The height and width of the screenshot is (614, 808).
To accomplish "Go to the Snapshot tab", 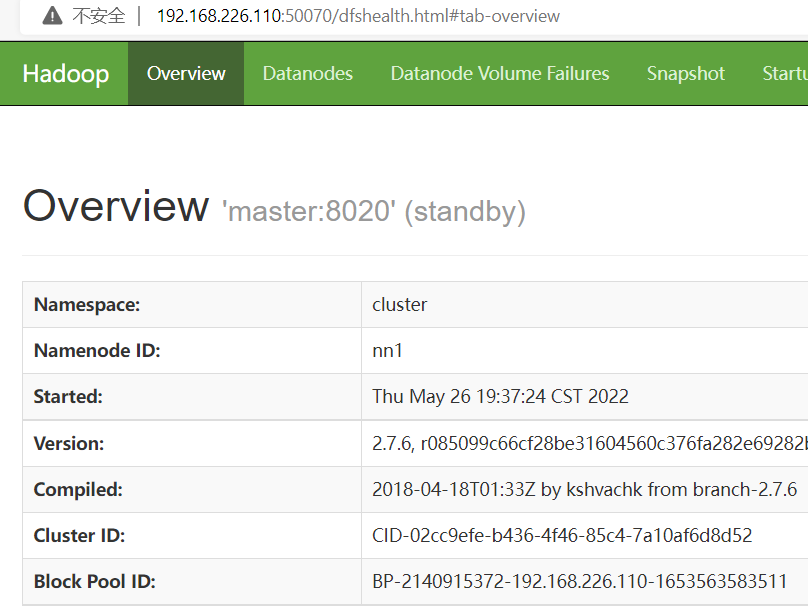I will pyautogui.click(x=686, y=74).
